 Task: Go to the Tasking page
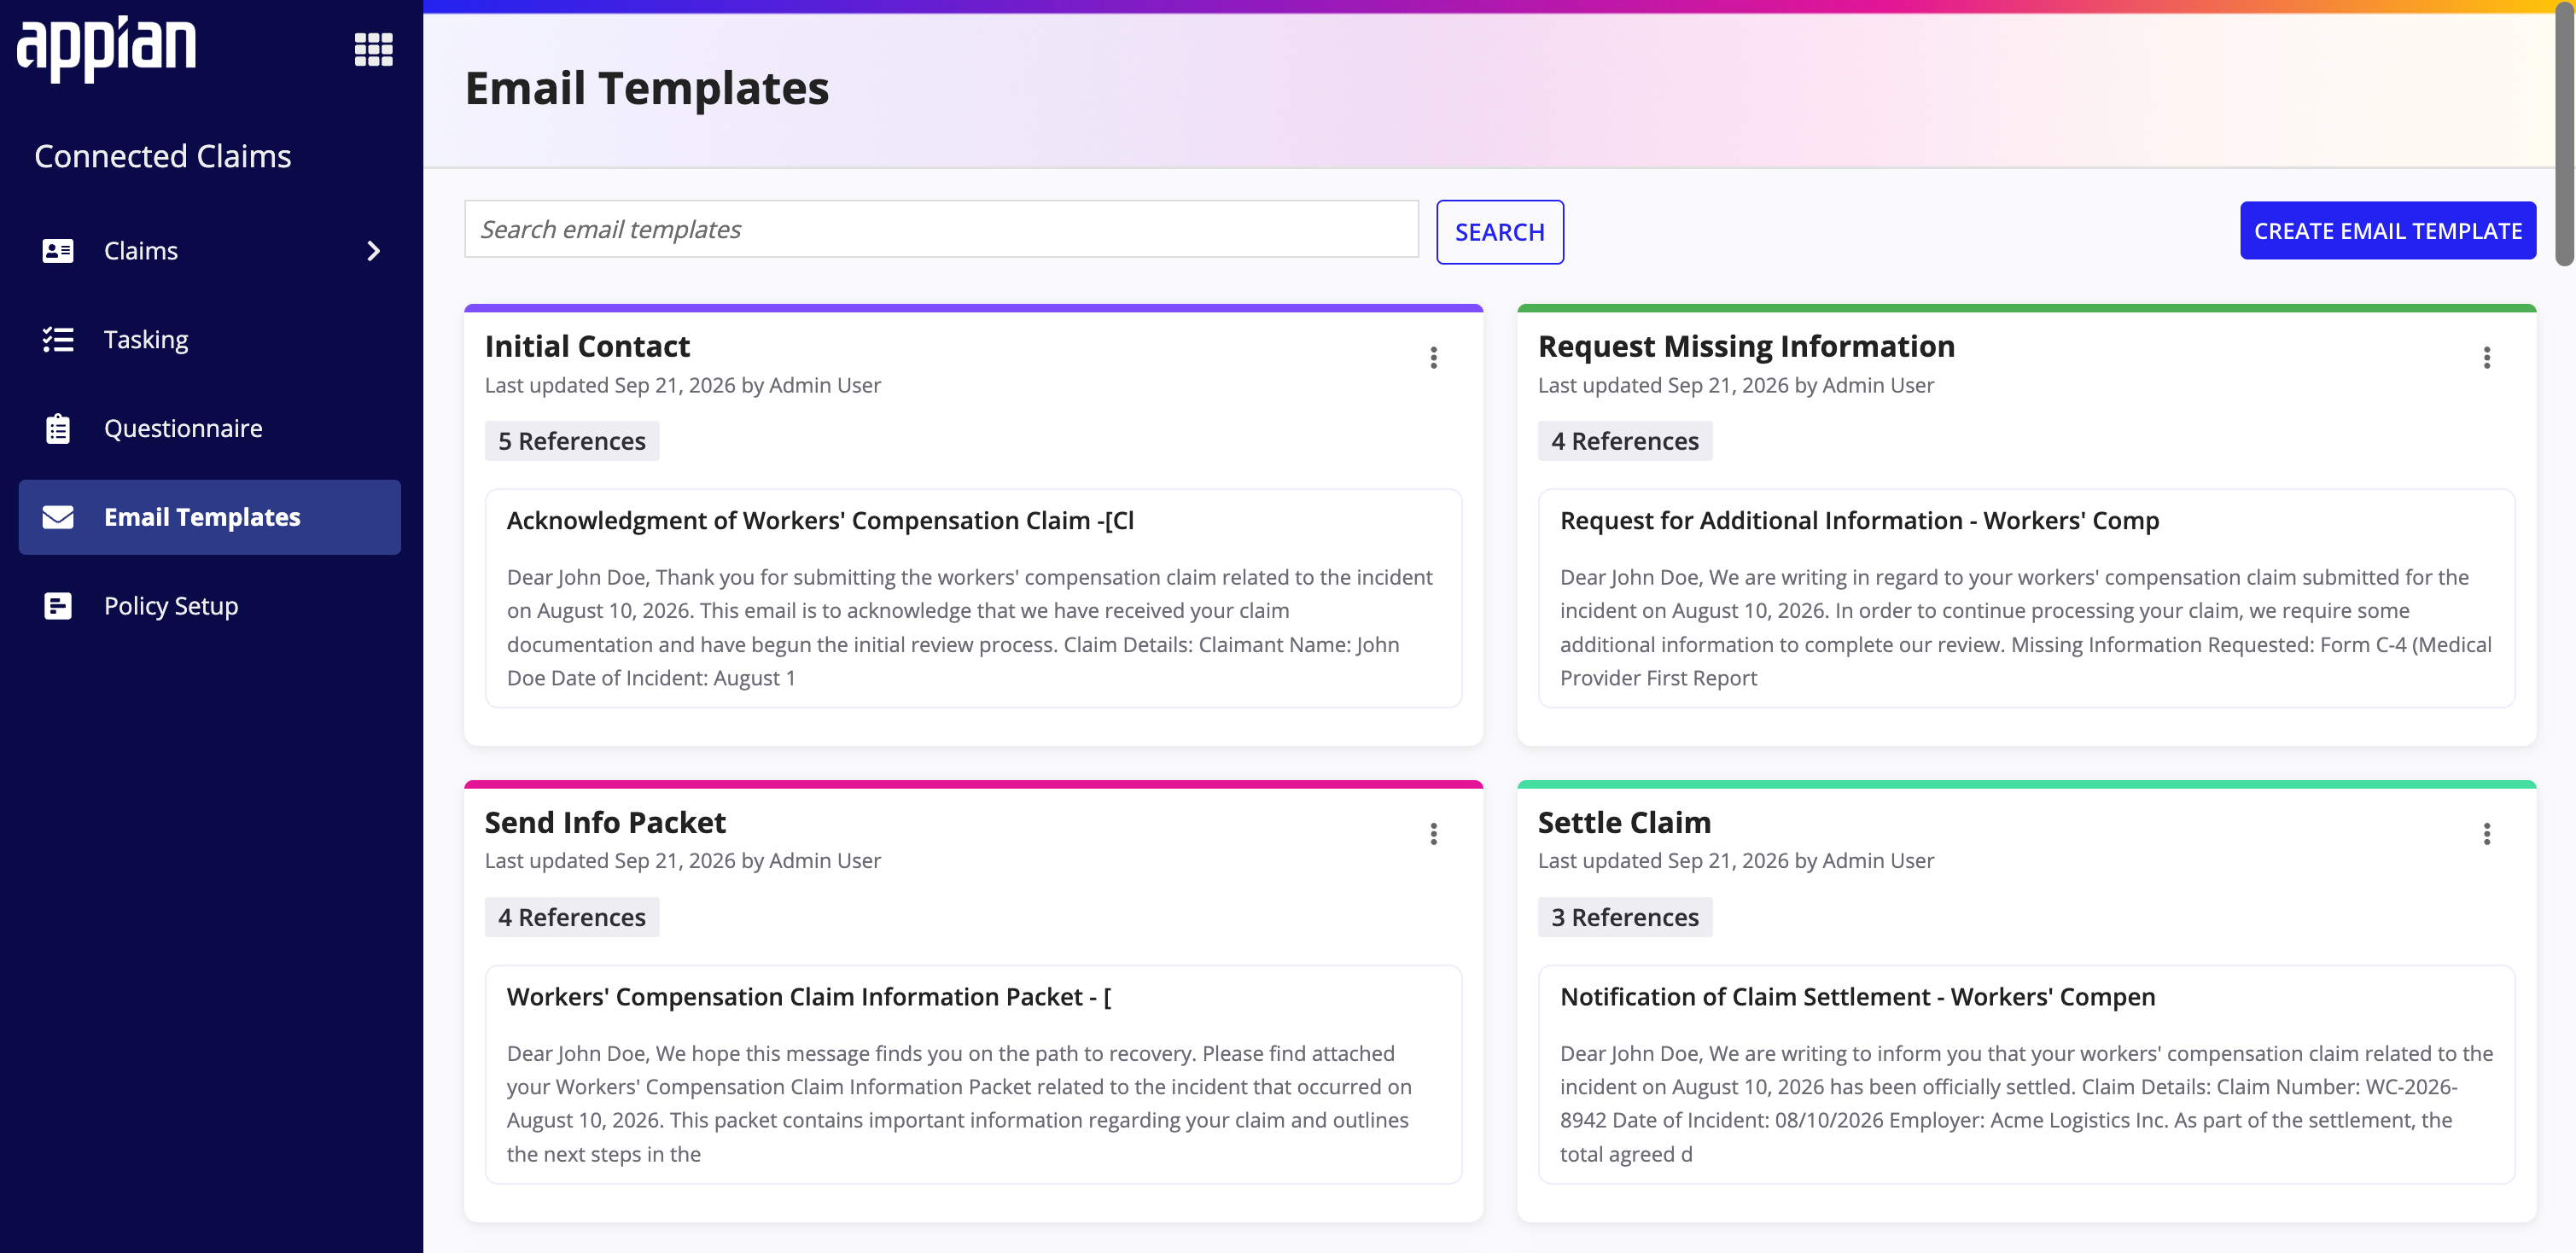(x=209, y=340)
